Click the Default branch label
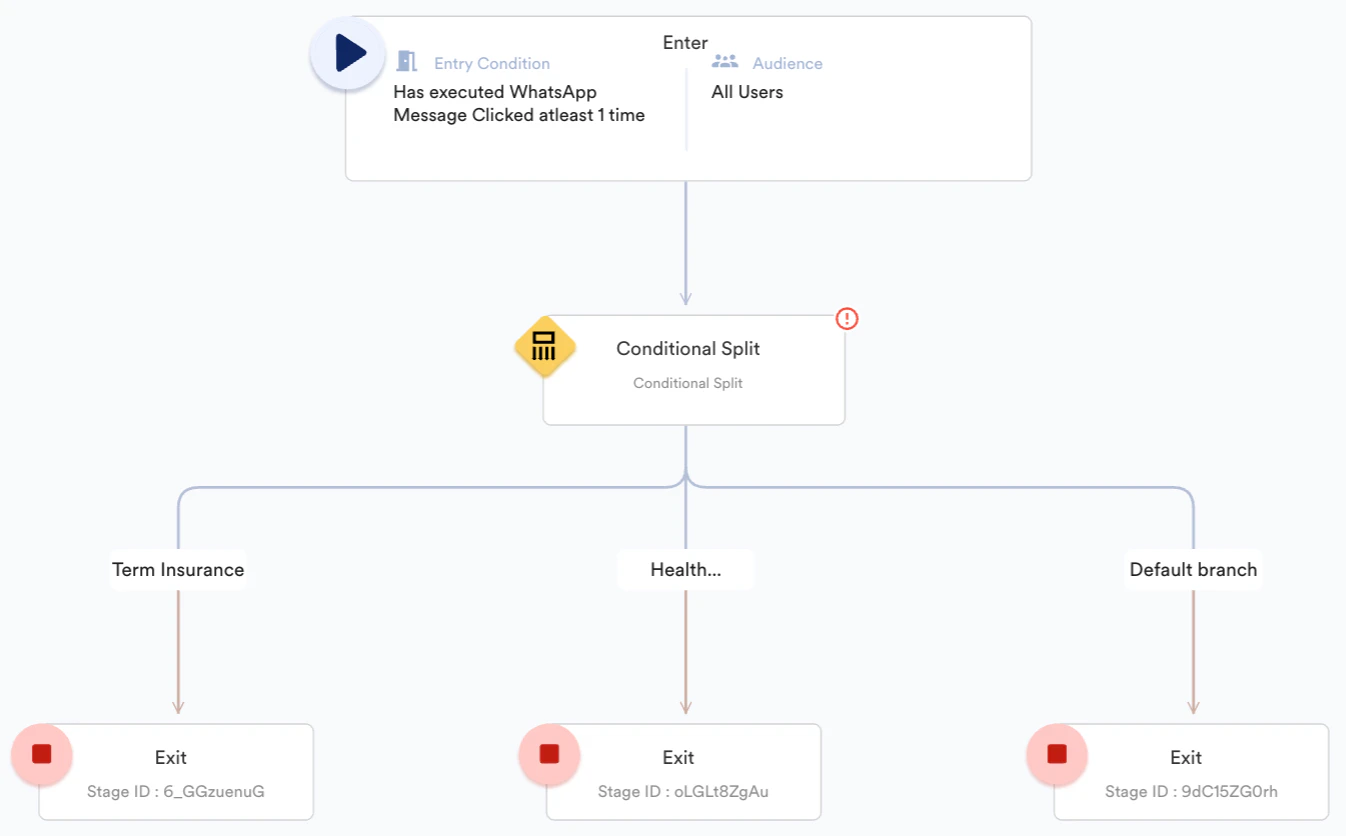This screenshot has width=1346, height=836. 1192,569
